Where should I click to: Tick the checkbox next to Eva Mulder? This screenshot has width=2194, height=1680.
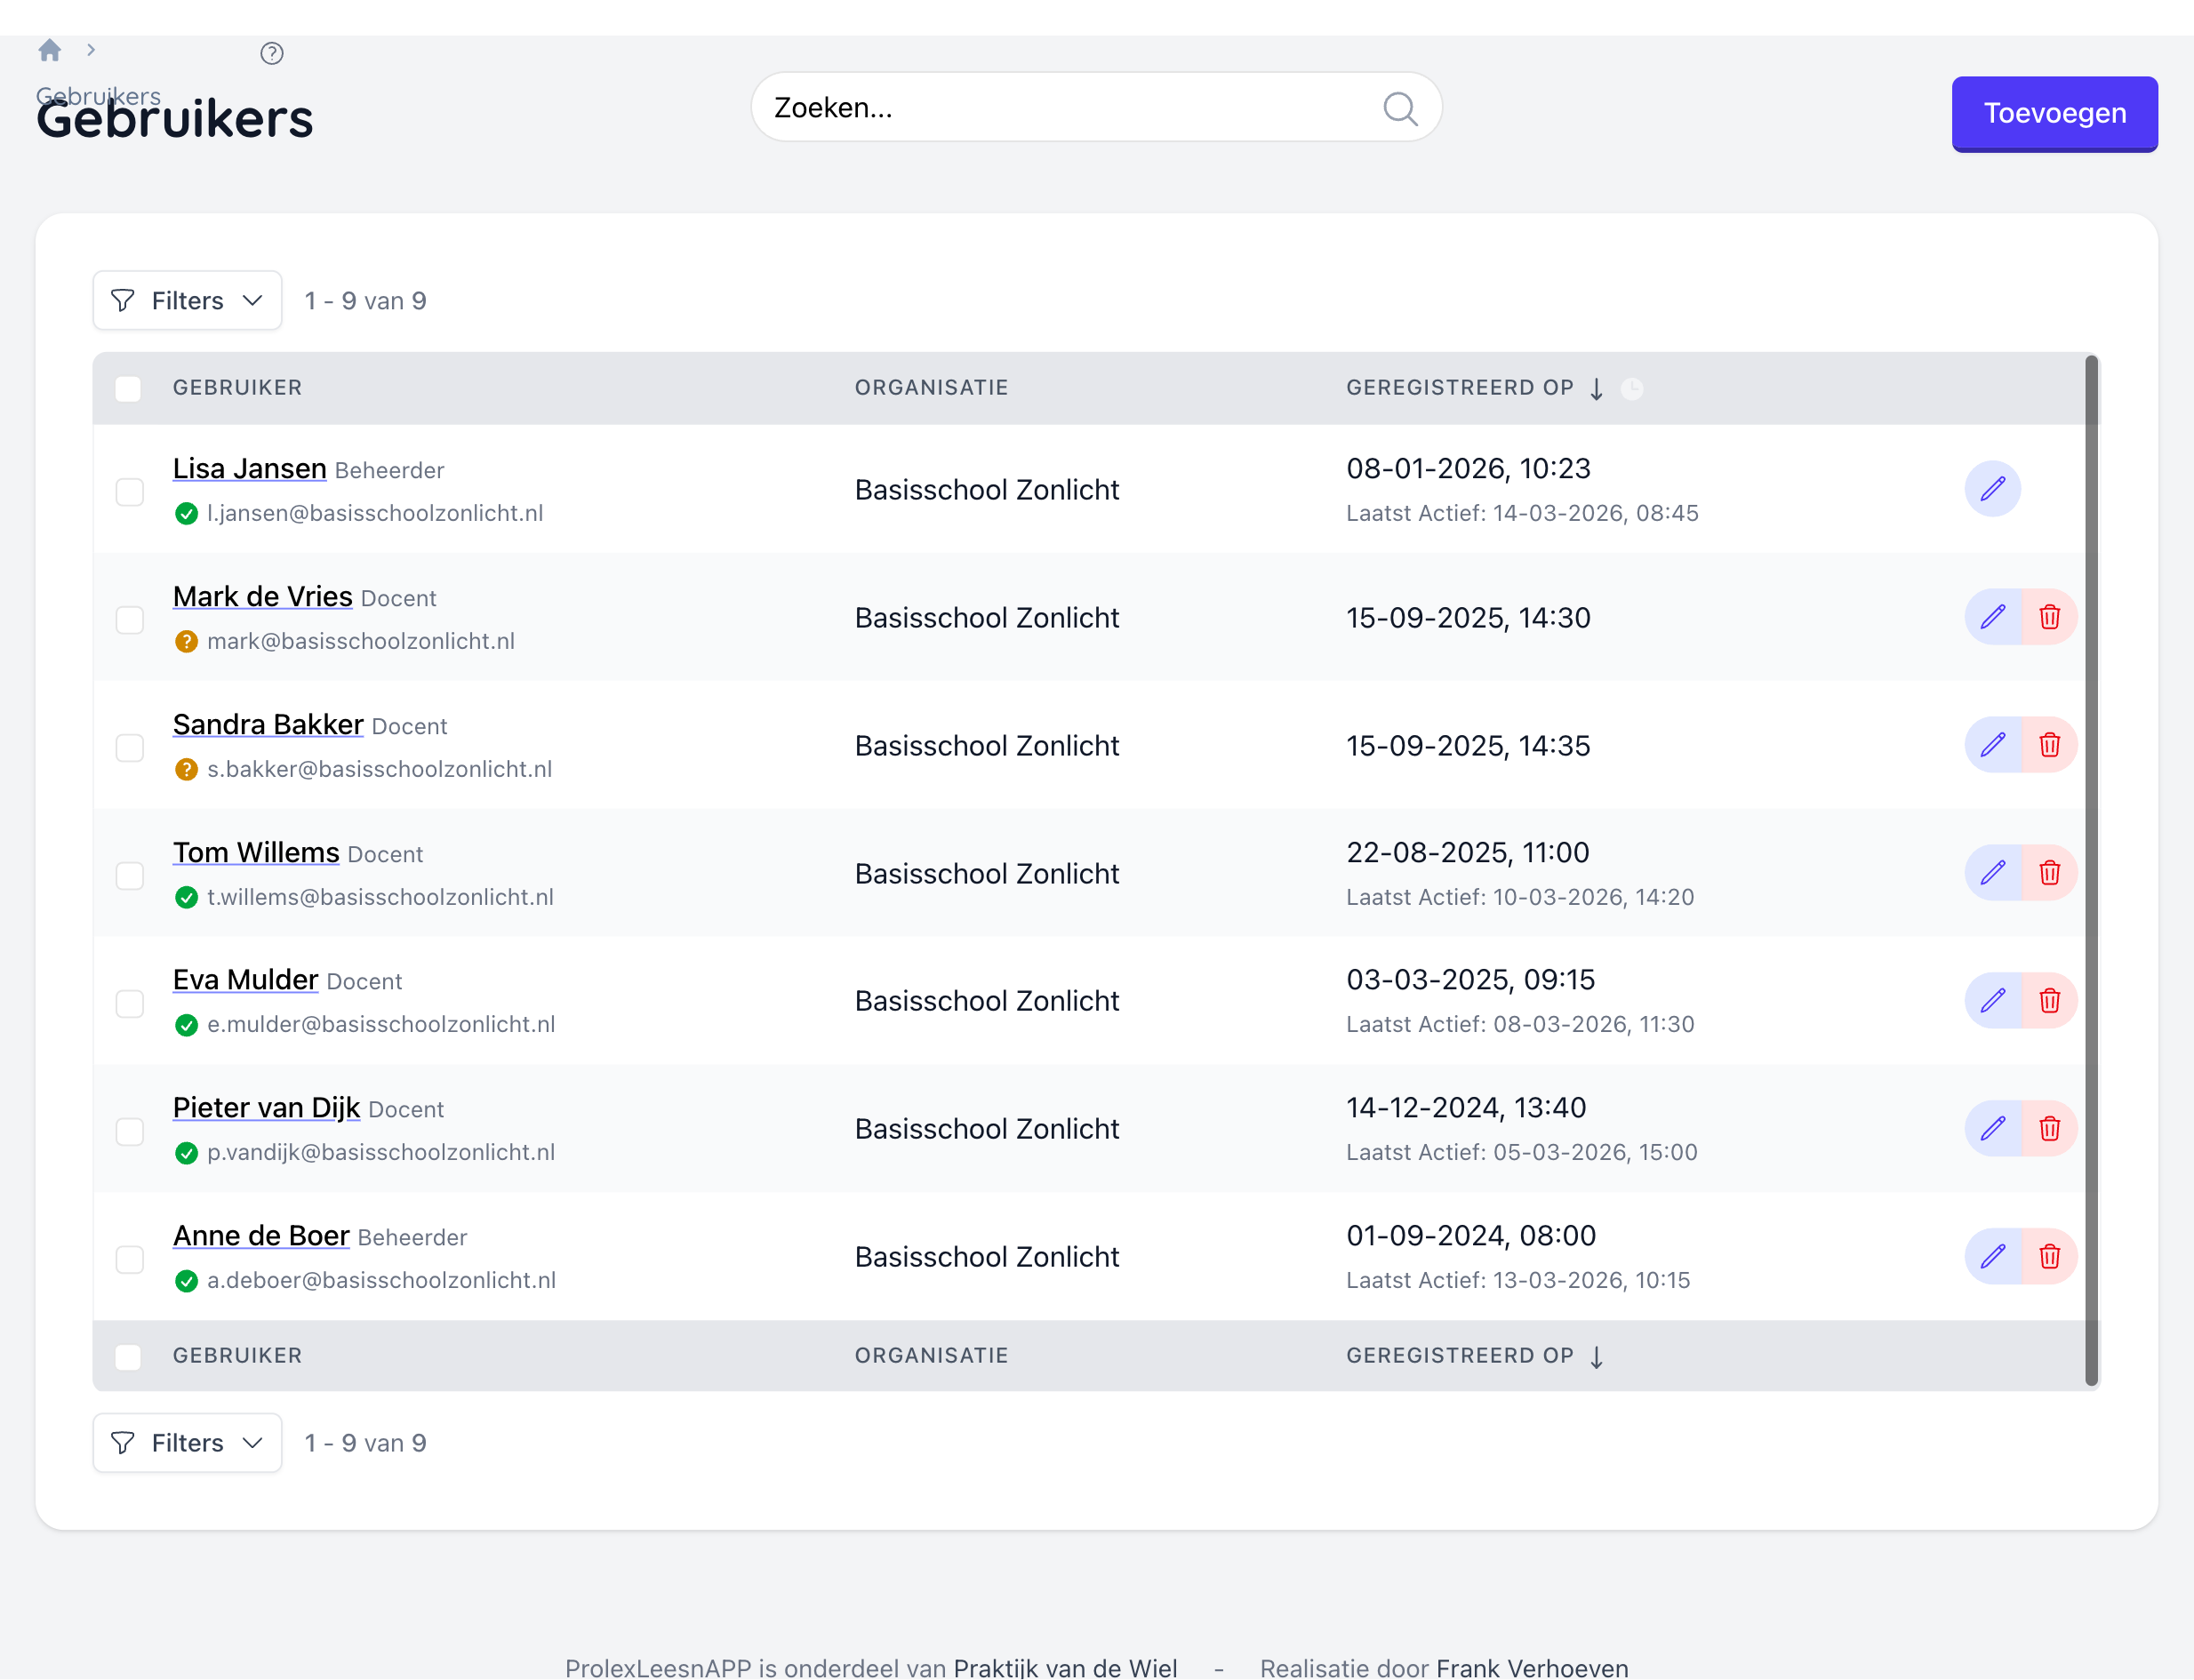pos(130,1003)
